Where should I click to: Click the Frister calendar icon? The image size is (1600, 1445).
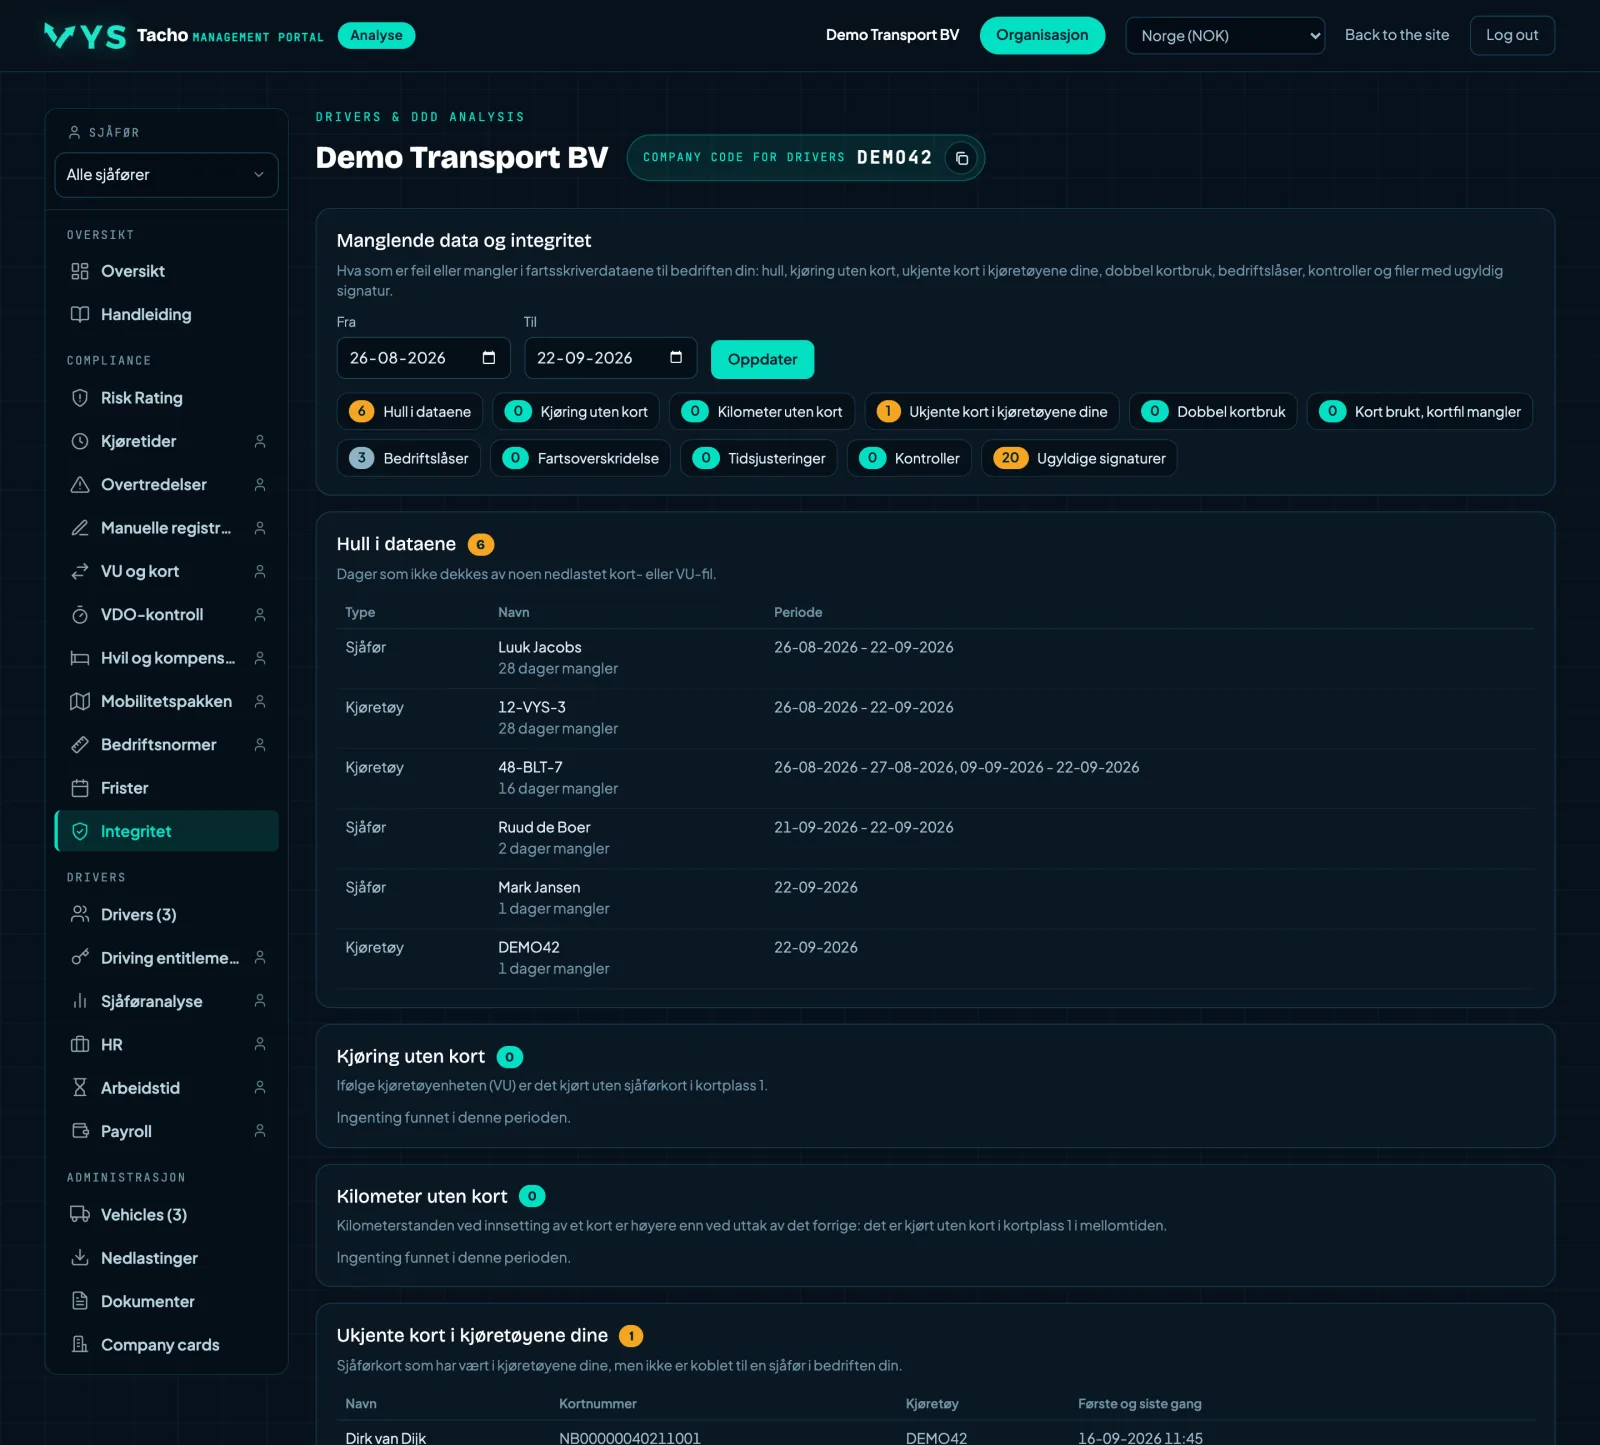(x=80, y=788)
